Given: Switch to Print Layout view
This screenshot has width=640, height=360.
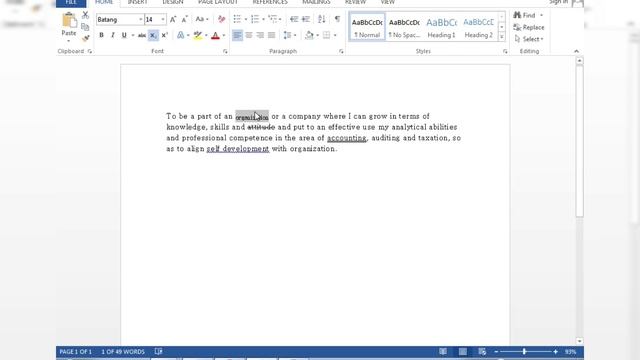Looking at the screenshot, I should tap(462, 351).
